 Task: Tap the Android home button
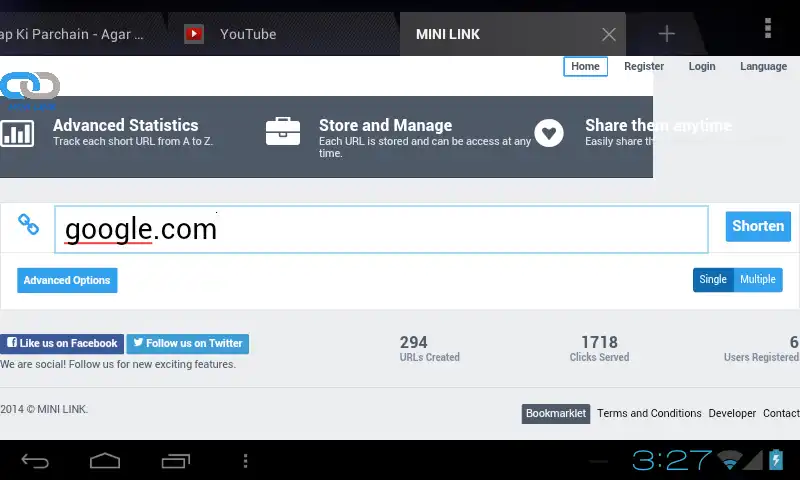pyautogui.click(x=105, y=461)
